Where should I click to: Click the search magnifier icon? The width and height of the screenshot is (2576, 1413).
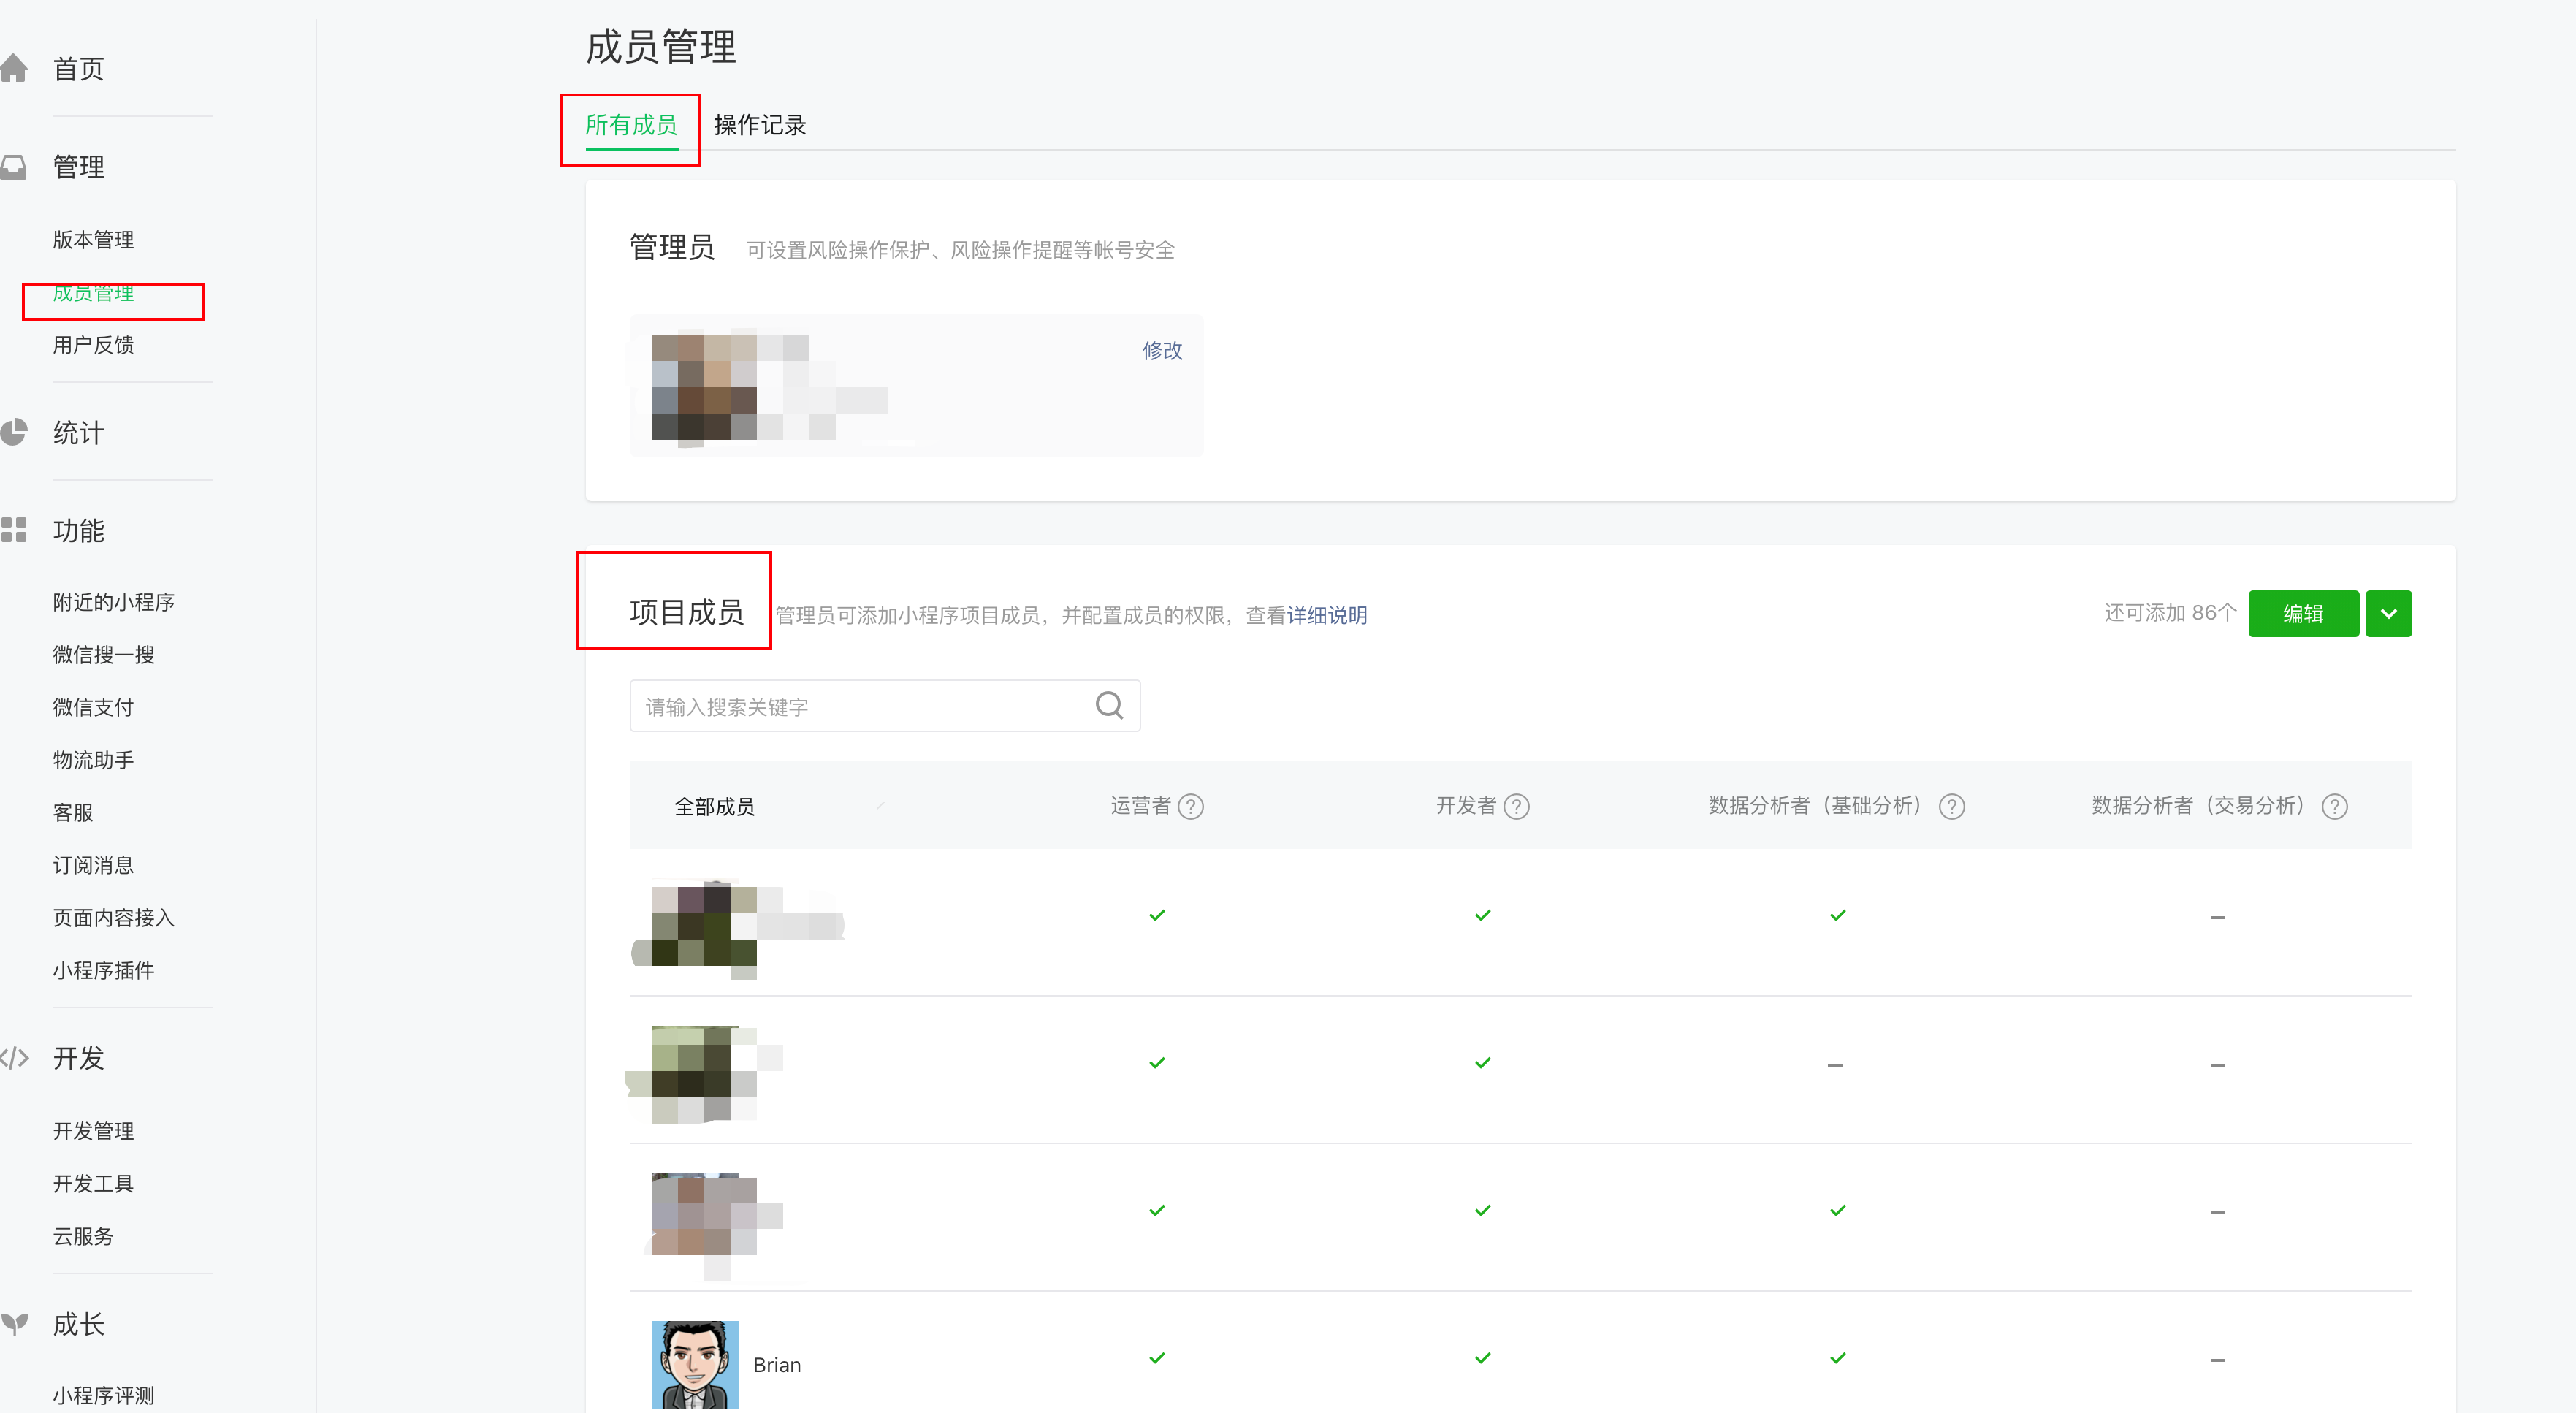(x=1109, y=706)
